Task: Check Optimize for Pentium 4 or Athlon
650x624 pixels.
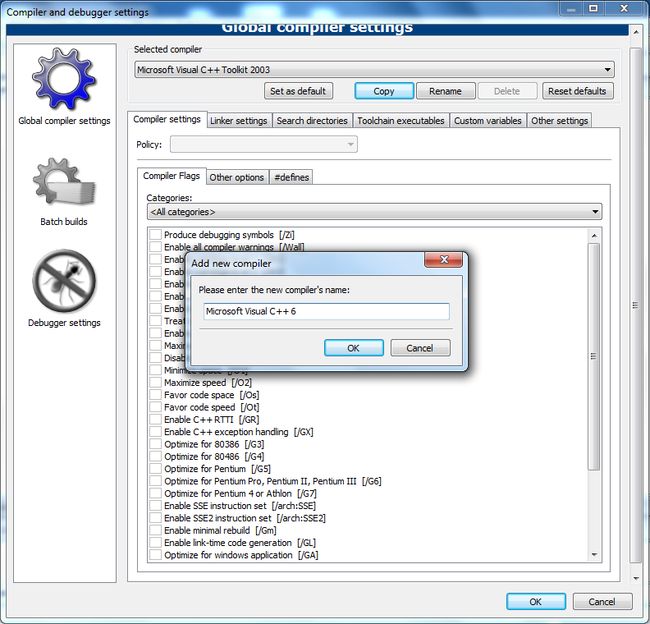Action: click(x=155, y=493)
